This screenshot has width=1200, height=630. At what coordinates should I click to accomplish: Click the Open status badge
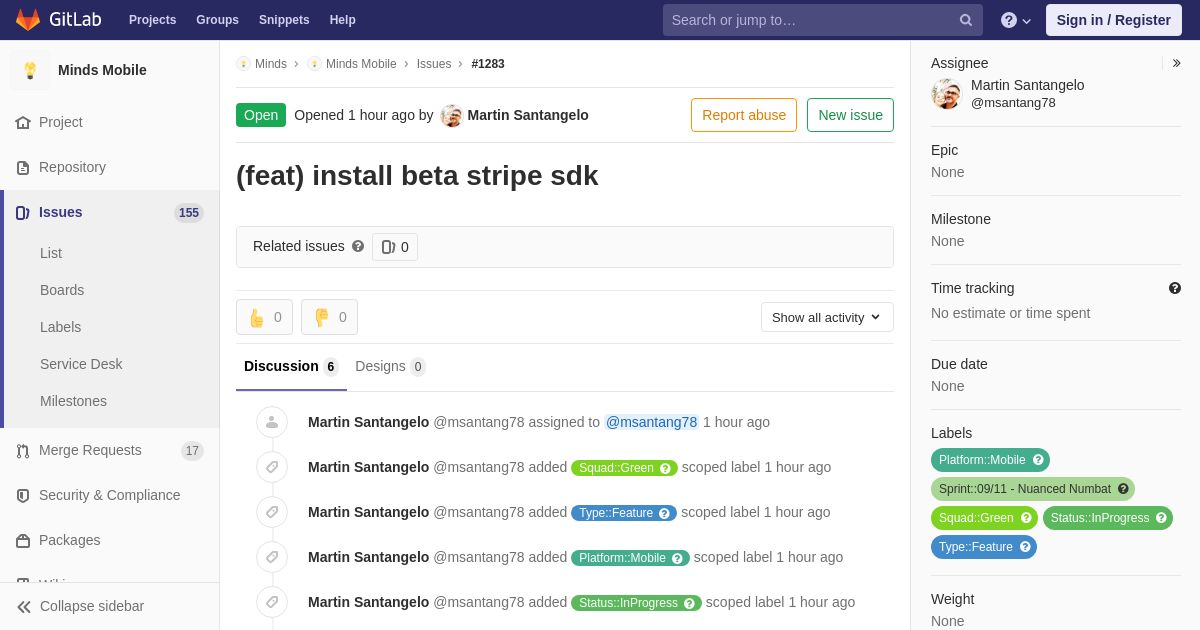tap(261, 115)
